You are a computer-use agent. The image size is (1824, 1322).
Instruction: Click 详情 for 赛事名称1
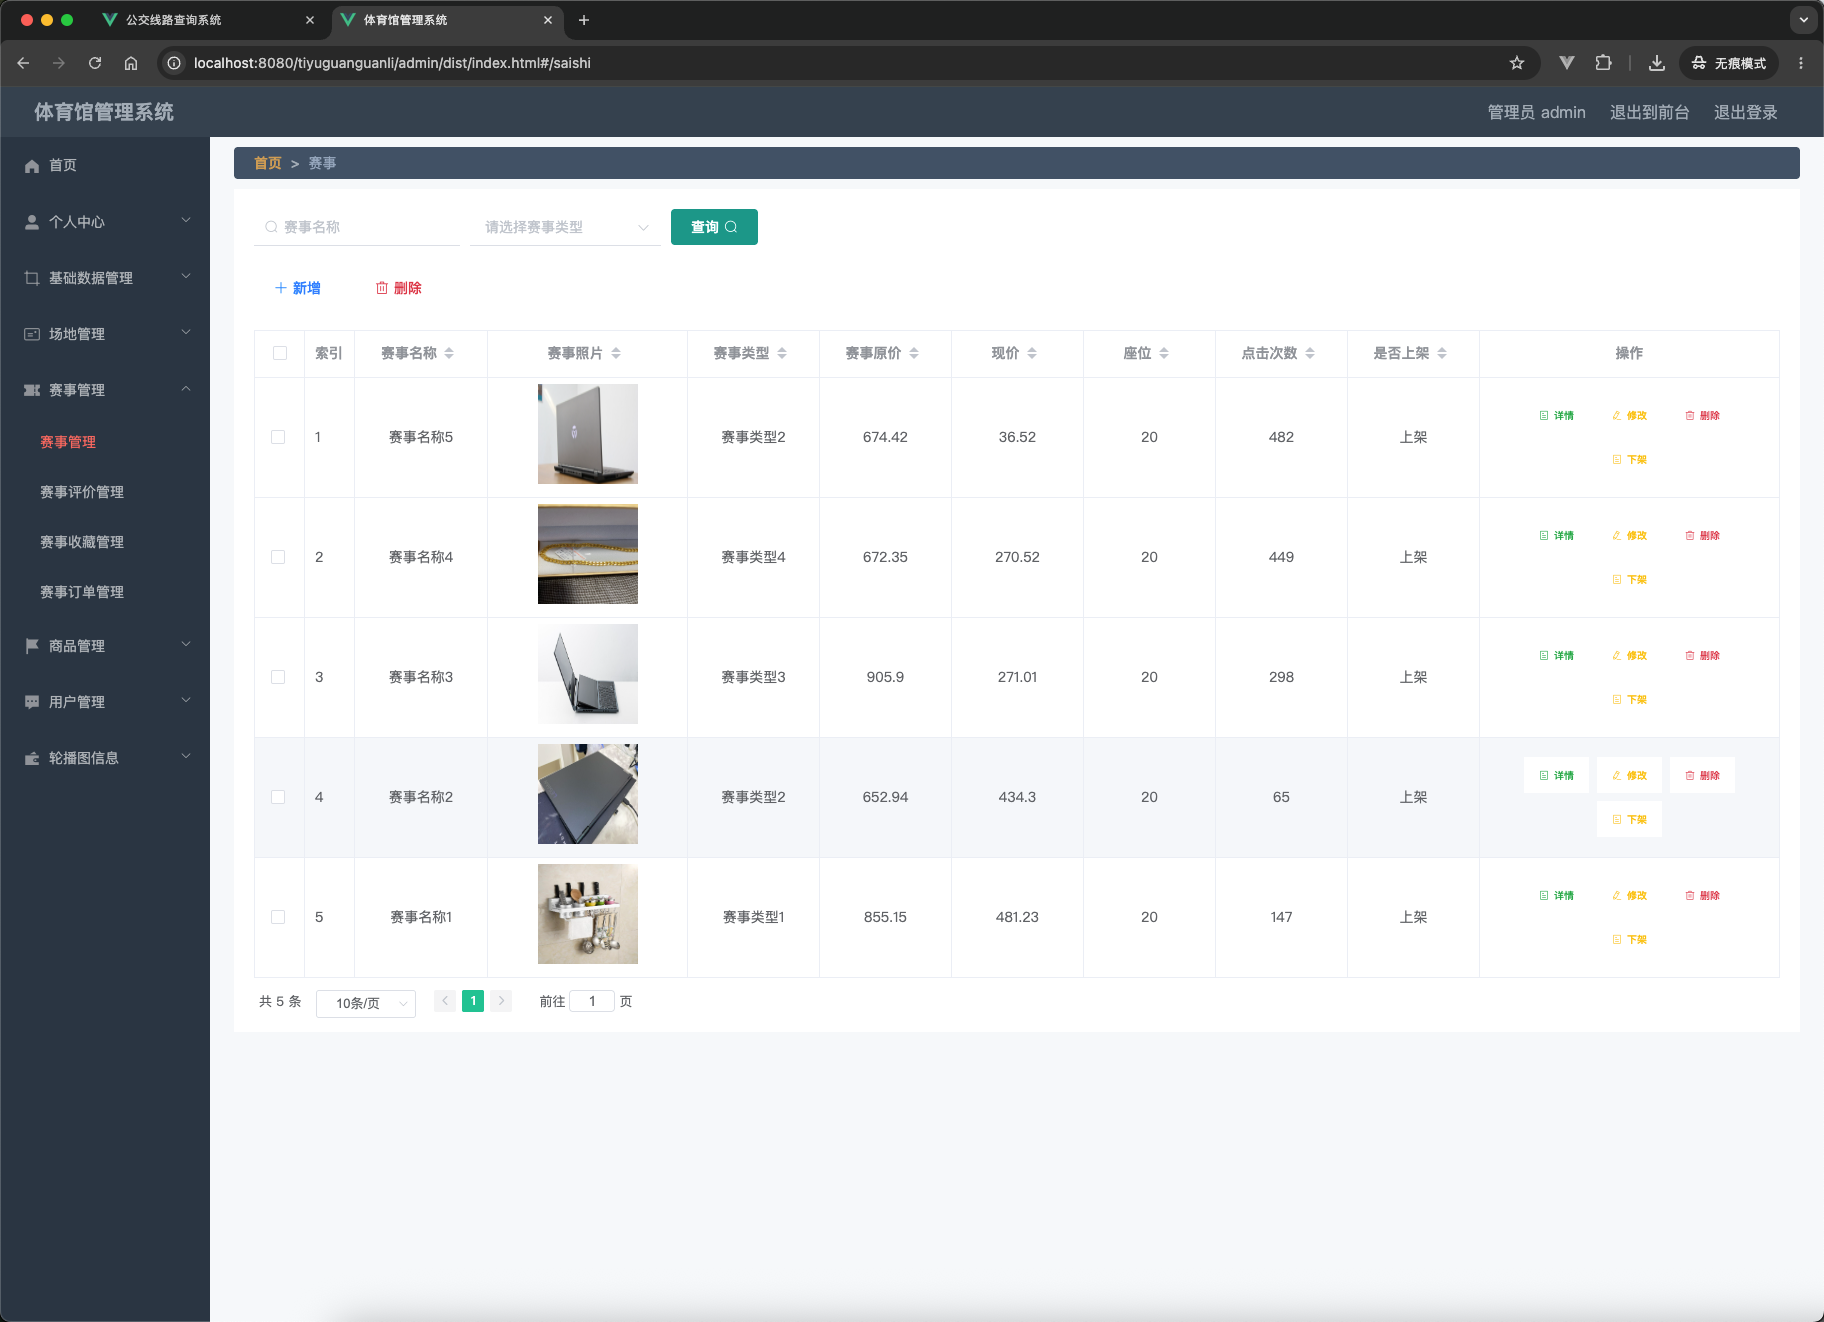(x=1557, y=895)
